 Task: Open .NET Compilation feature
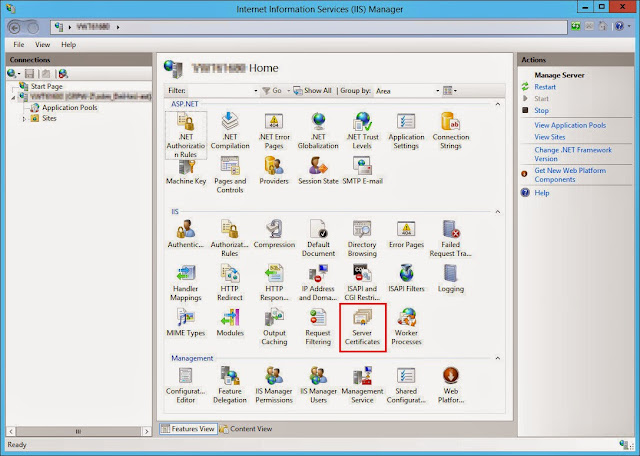pos(230,131)
